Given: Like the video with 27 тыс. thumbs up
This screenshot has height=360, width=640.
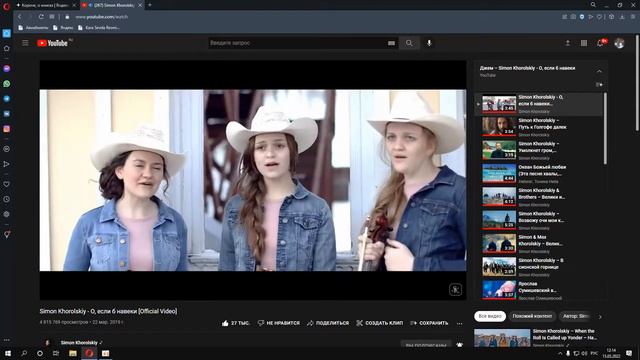Looking at the screenshot, I should pyautogui.click(x=236, y=323).
